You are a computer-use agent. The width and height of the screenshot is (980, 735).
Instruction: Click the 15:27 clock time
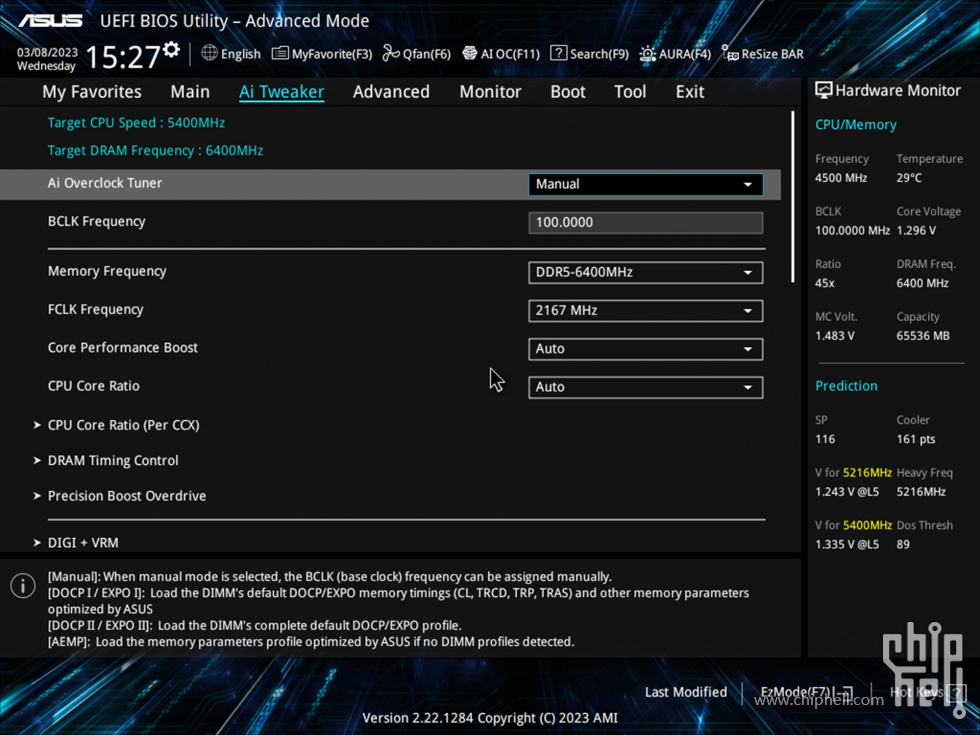click(123, 58)
